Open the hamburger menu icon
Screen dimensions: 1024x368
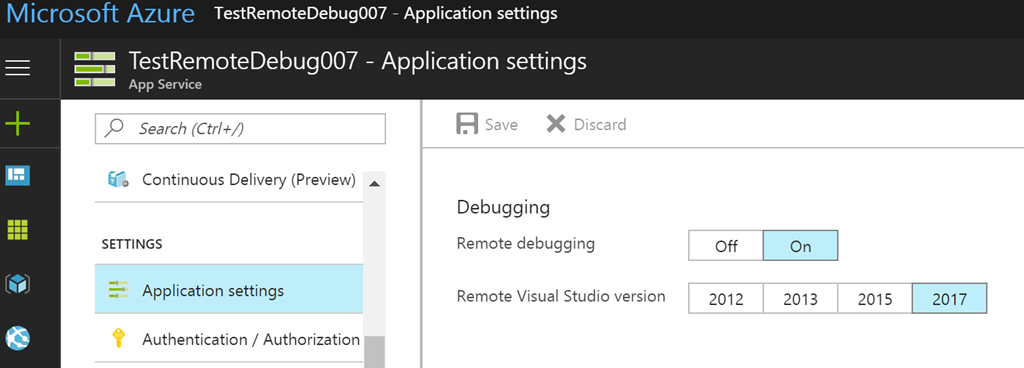18,67
